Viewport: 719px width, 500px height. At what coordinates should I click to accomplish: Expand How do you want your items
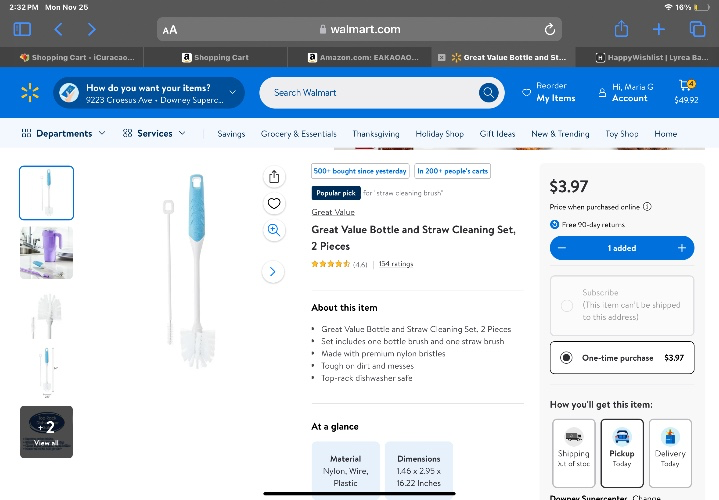(149, 93)
